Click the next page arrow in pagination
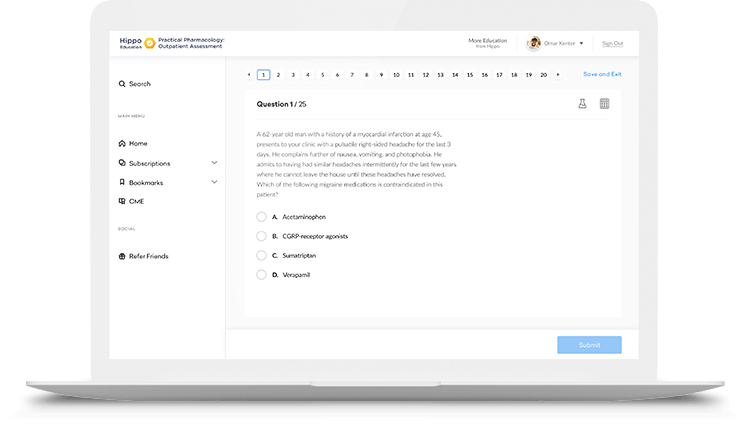Screen dimensions: 749x424 pos(559,75)
